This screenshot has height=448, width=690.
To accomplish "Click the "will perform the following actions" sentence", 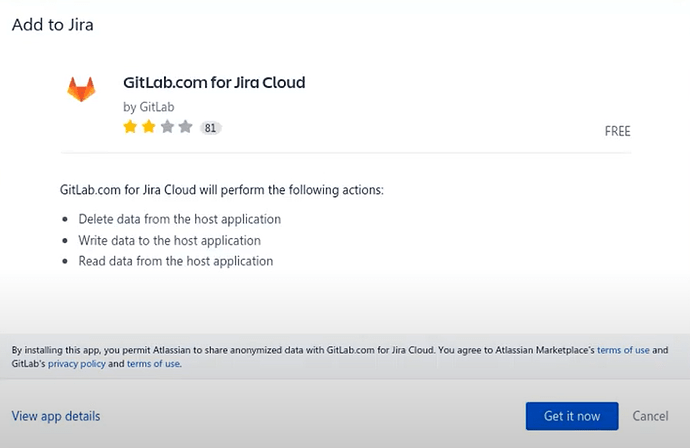I will [x=221, y=189].
